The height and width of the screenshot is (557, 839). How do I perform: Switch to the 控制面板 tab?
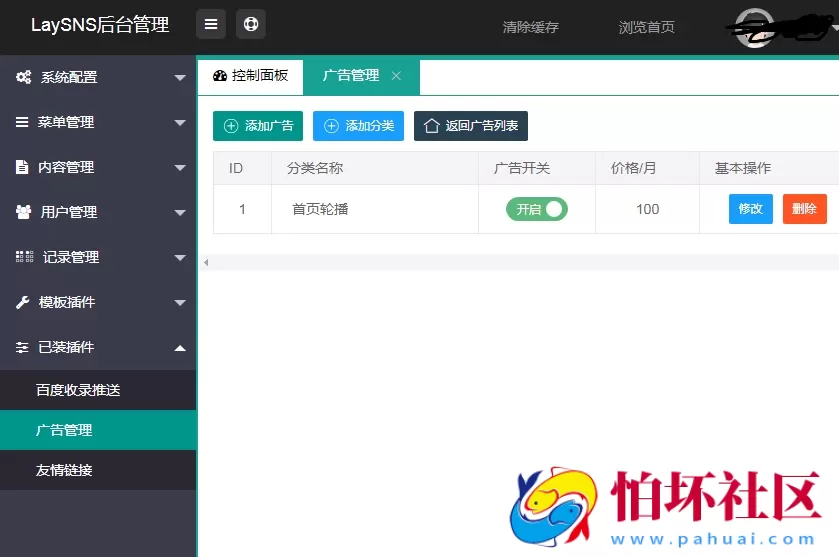click(251, 76)
